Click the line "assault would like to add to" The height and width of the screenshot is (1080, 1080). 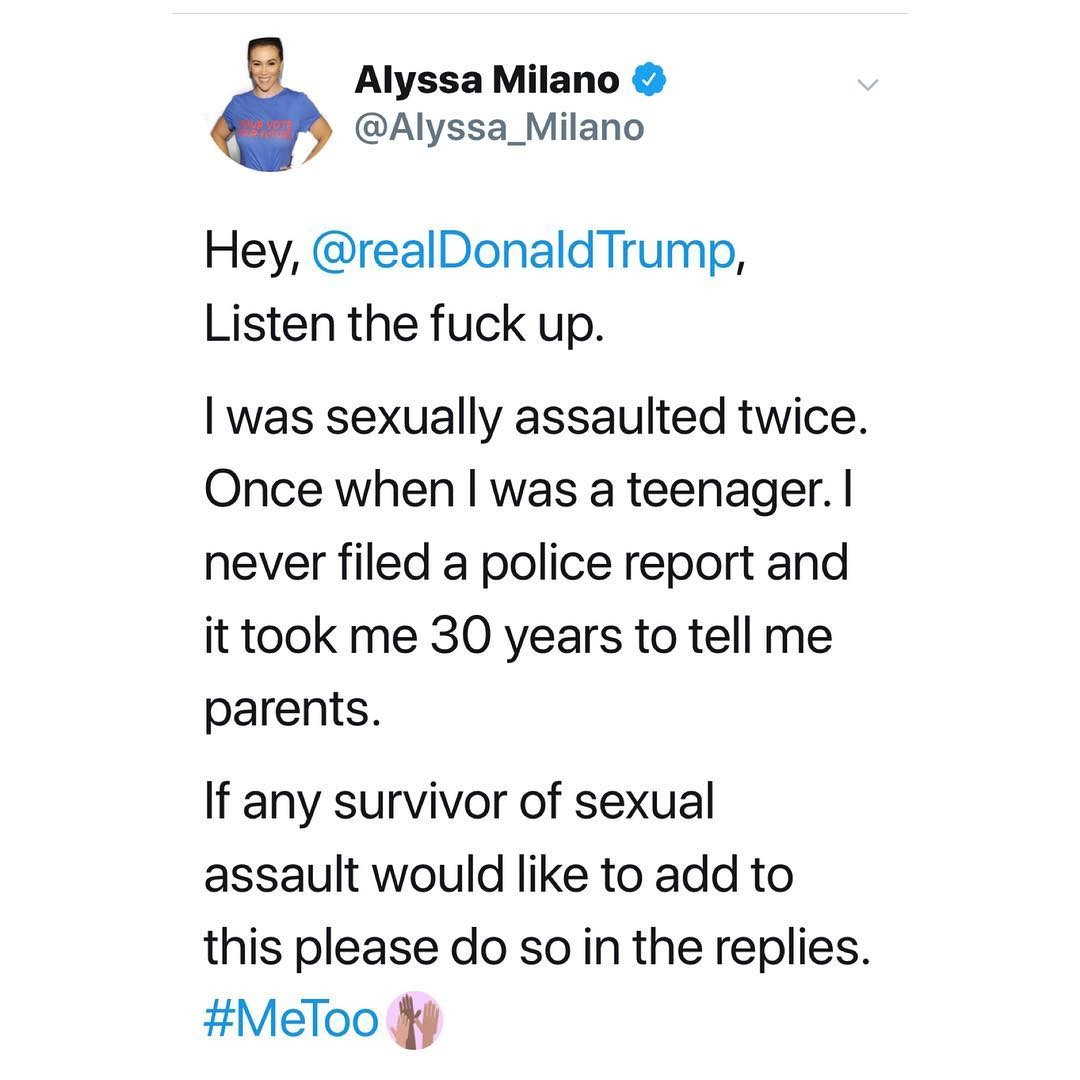[498, 874]
